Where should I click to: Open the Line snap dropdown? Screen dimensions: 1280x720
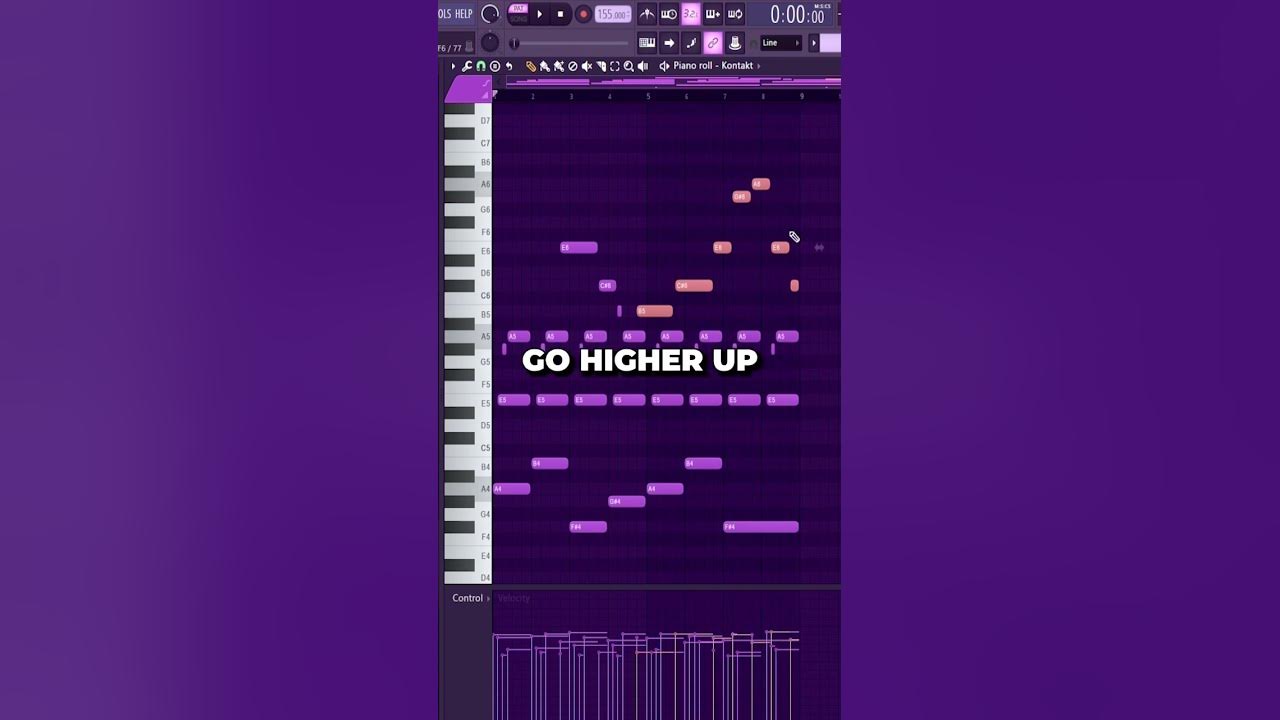point(781,43)
